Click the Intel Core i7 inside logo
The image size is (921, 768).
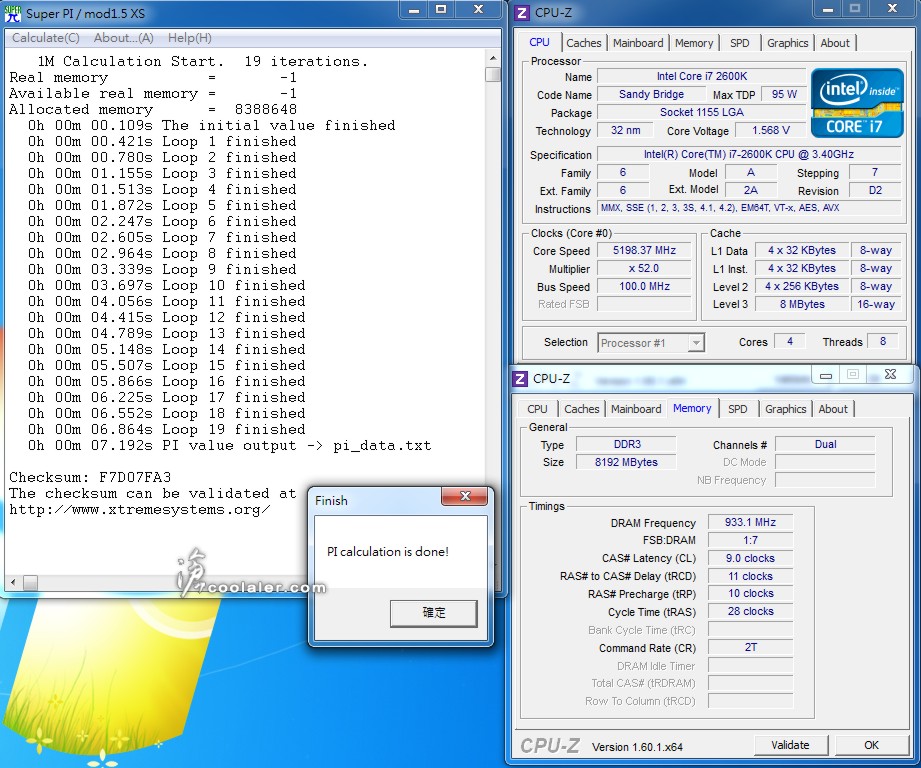point(857,103)
